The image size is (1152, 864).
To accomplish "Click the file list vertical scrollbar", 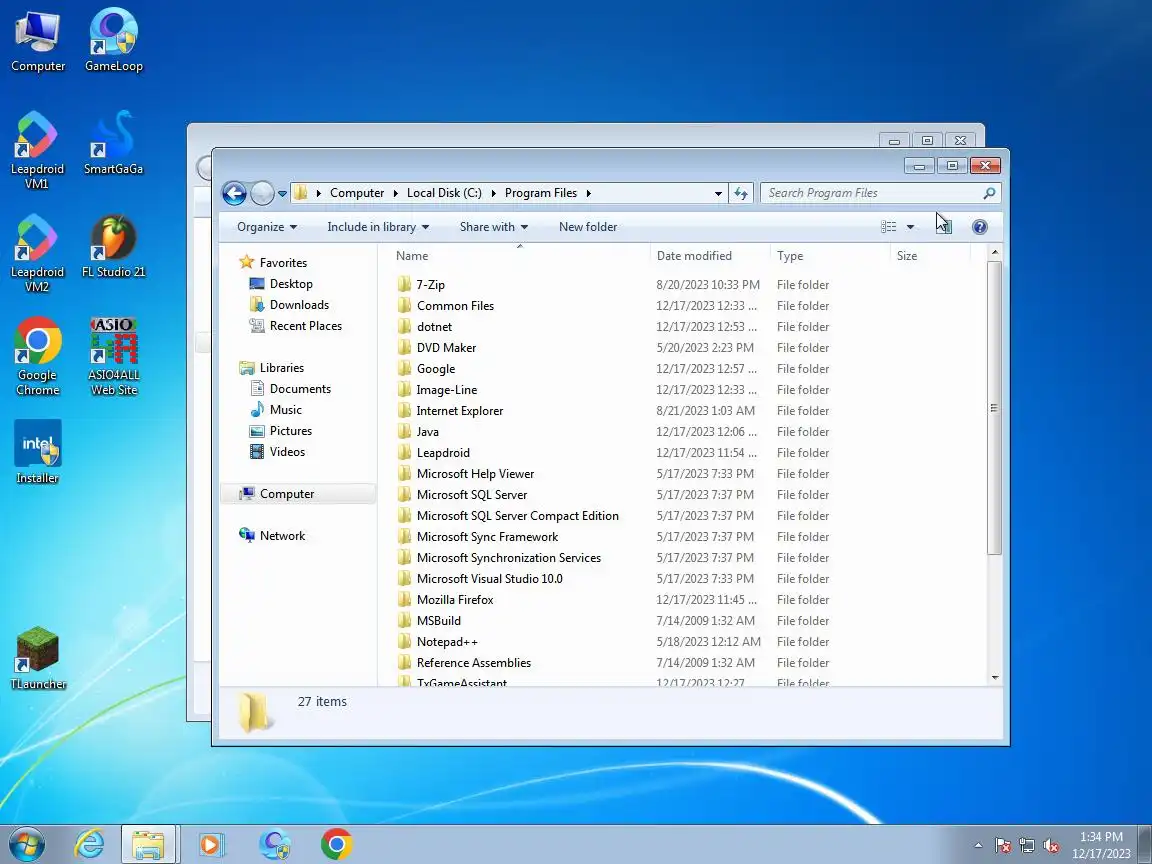I will (x=994, y=408).
